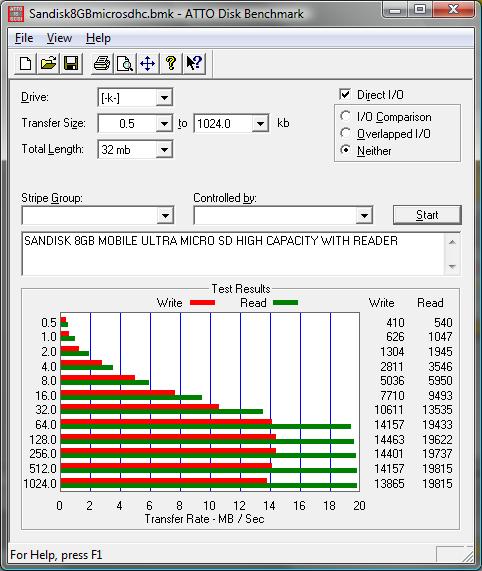482x571 pixels.
Task: Expand the maximum transfer size 1024.0 dropdown
Action: click(x=260, y=123)
